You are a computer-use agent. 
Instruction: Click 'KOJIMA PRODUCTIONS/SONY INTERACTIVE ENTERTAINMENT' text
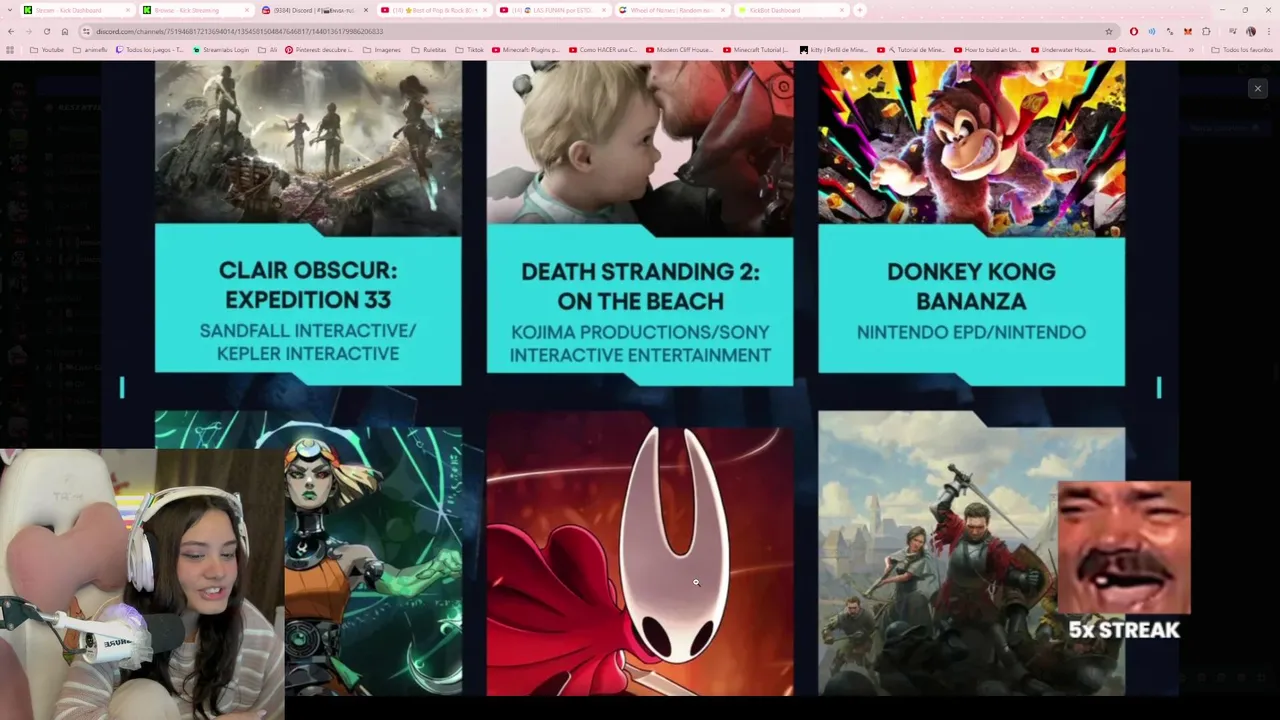pyautogui.click(x=640, y=343)
